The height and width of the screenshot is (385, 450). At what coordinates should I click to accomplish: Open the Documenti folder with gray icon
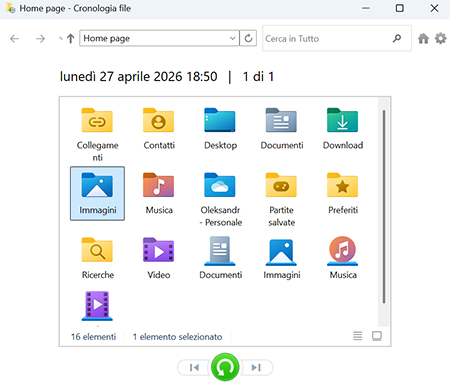click(281, 129)
